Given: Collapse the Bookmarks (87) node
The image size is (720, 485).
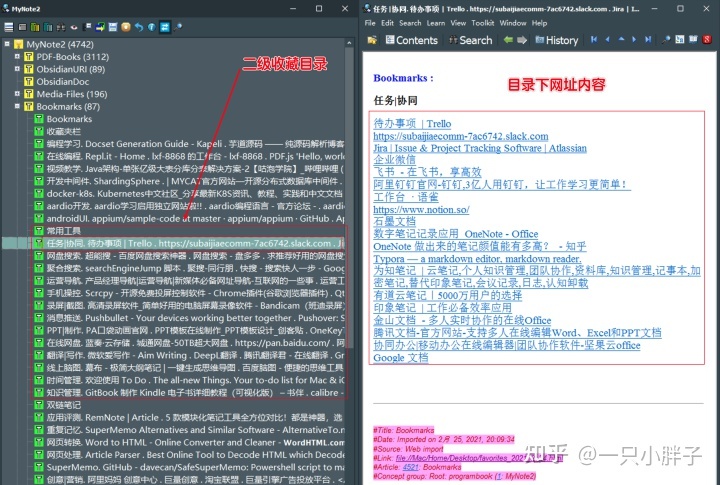Looking at the screenshot, I should (17, 106).
